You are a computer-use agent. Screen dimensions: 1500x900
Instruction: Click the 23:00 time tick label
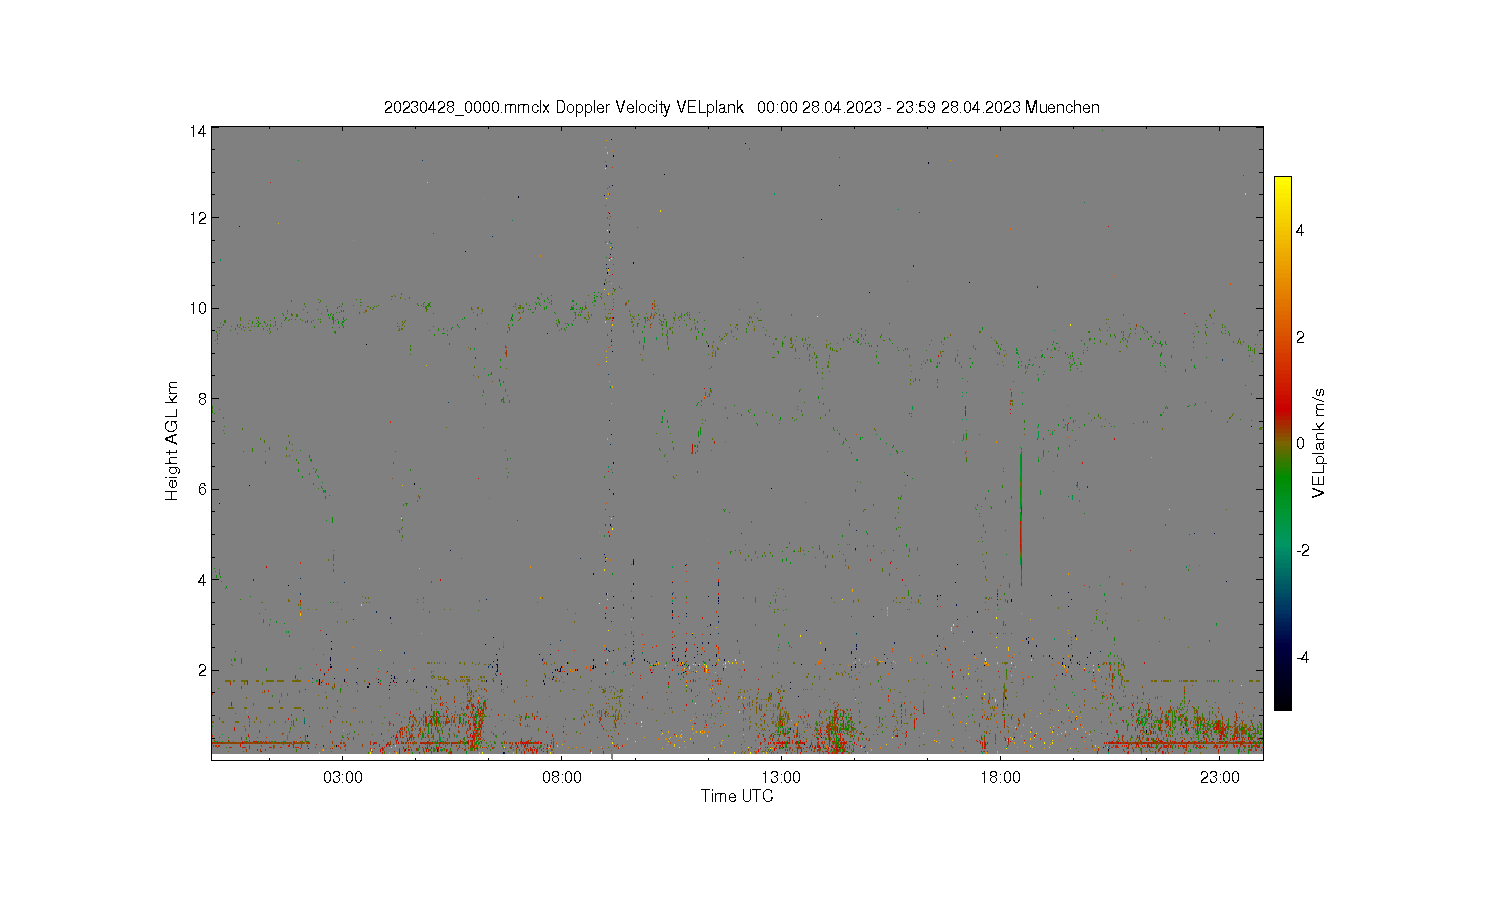tap(1220, 778)
